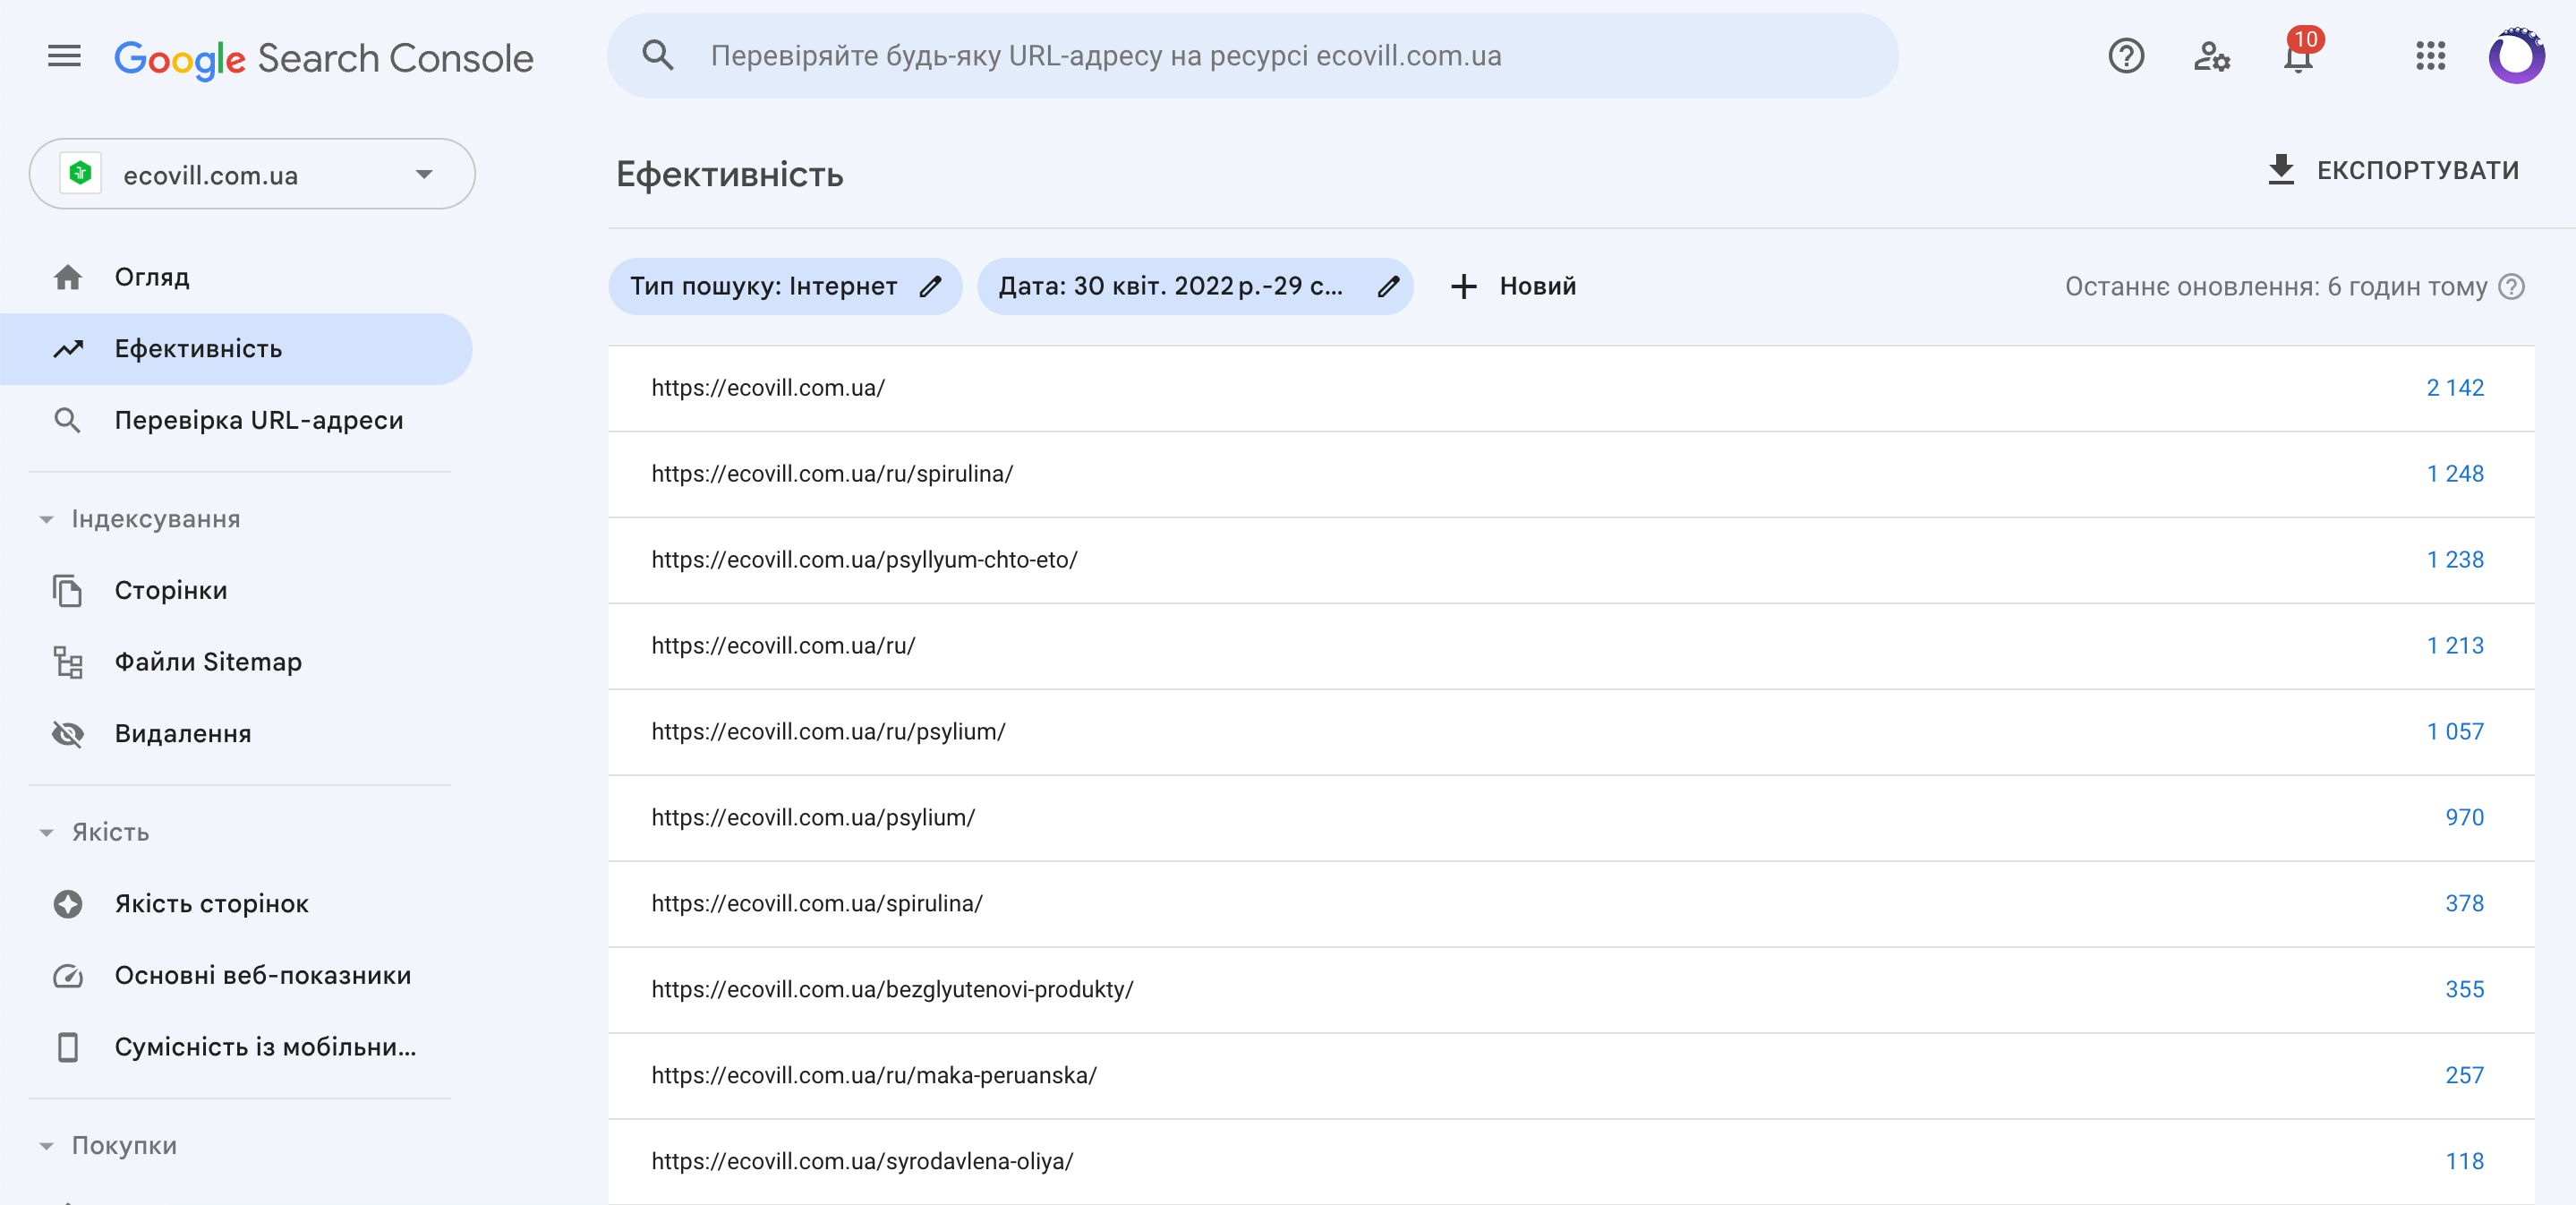Open the hamburger main menu
Viewport: 2576px width, 1205px height.
coord(65,56)
